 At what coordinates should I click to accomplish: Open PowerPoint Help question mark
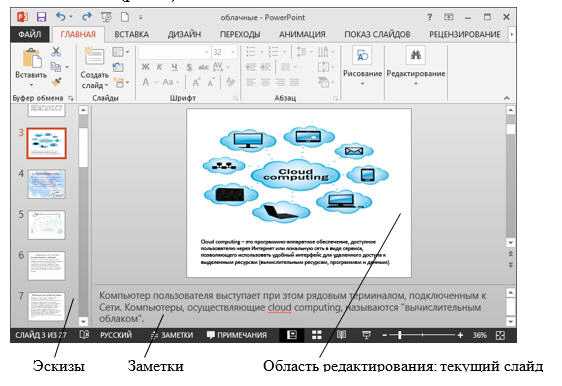429,17
